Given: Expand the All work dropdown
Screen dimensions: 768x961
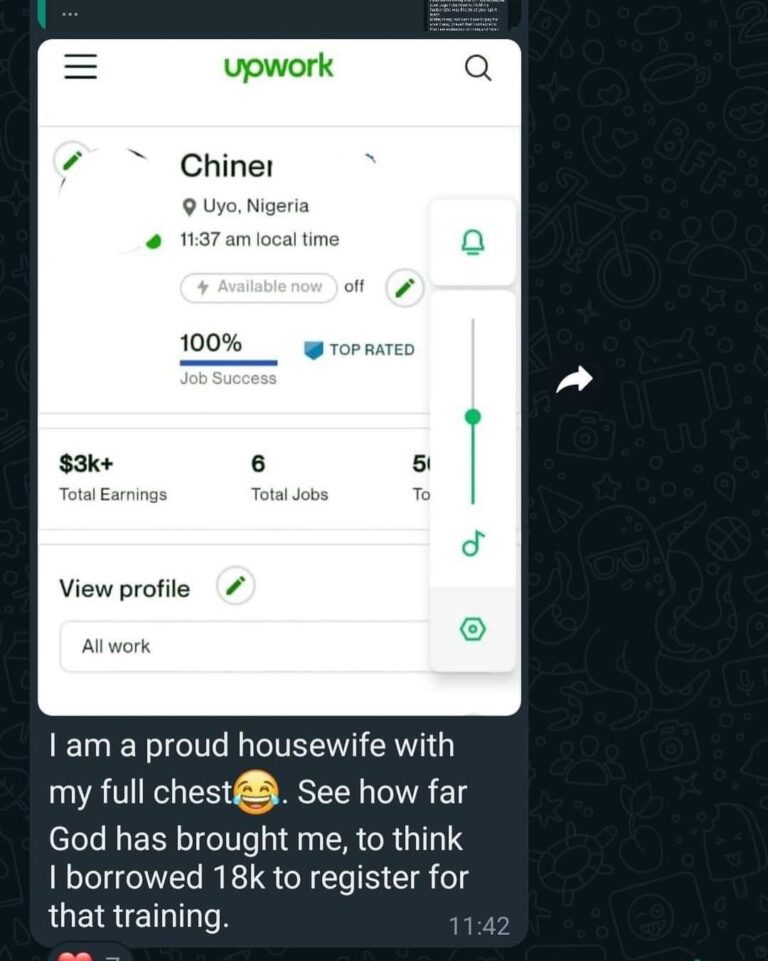Looking at the screenshot, I should click(x=245, y=647).
